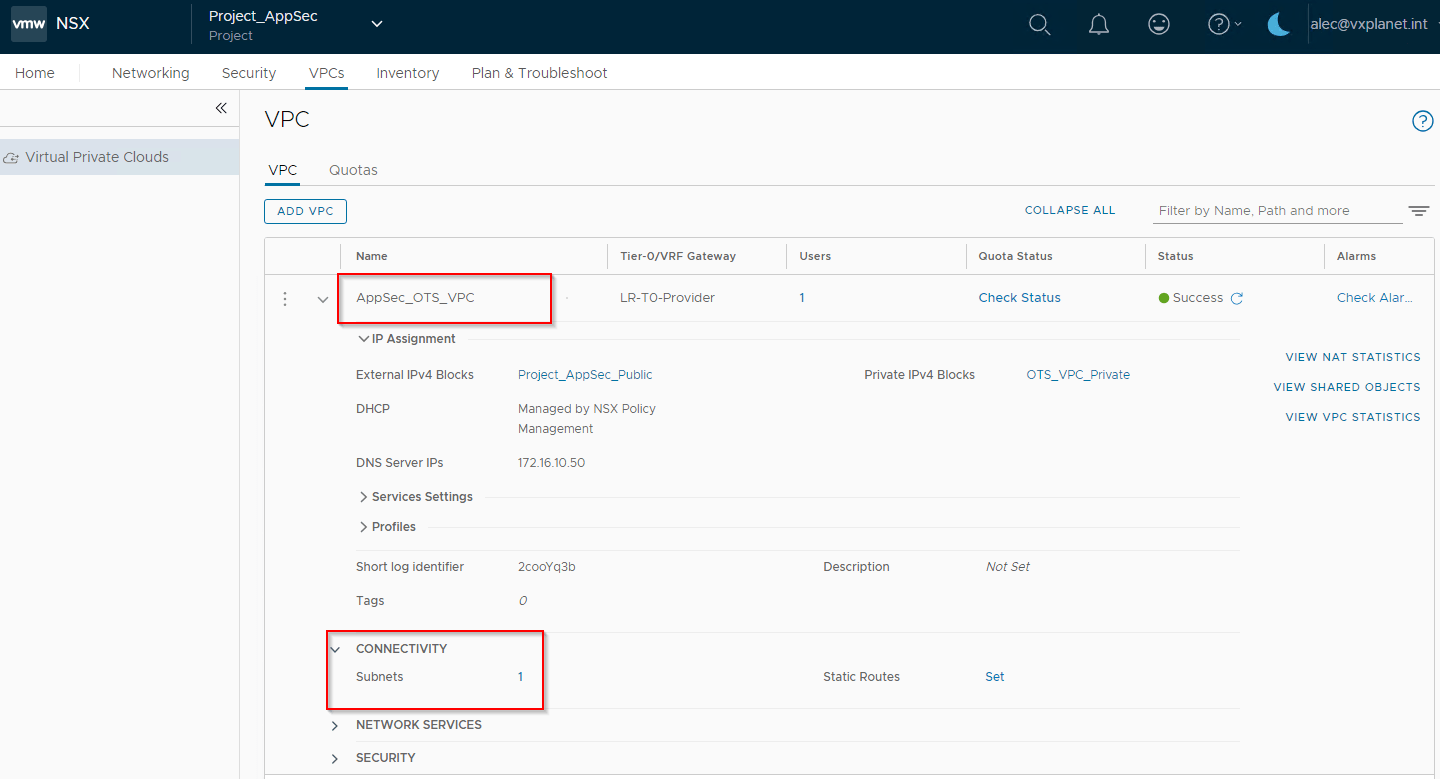Screen dimensions: 1440x779
Task: Click the Alarms column header
Action: tap(1357, 256)
